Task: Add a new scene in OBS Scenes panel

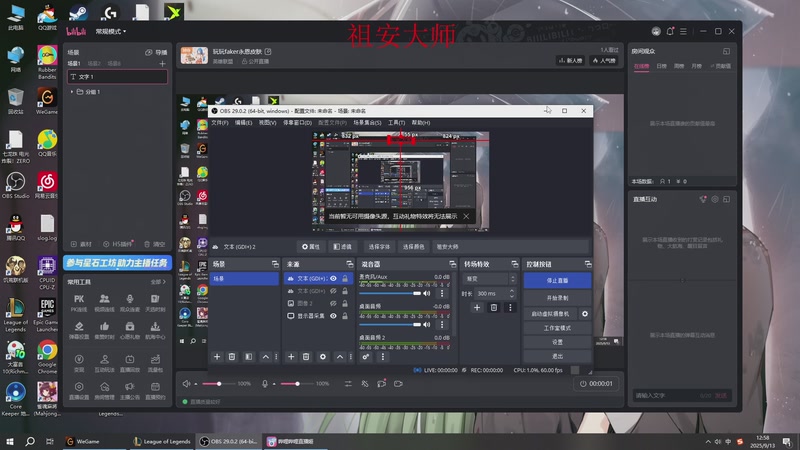Action: [217, 357]
